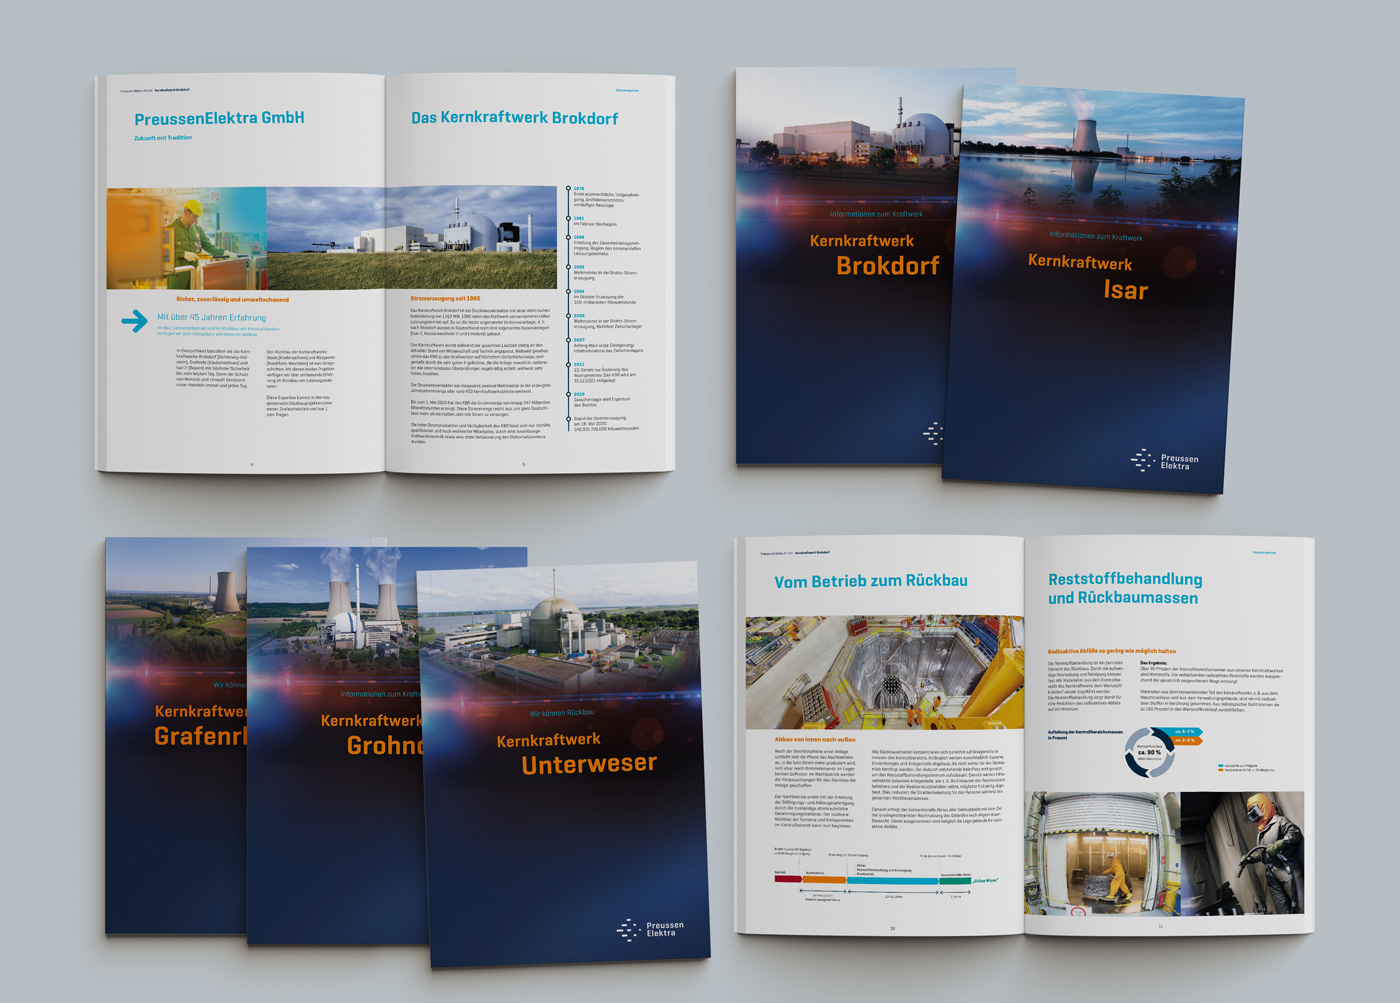Click the 'Vom Betrieb zum Rückbau' heading
Image resolution: width=1400 pixels, height=1003 pixels.
870,581
